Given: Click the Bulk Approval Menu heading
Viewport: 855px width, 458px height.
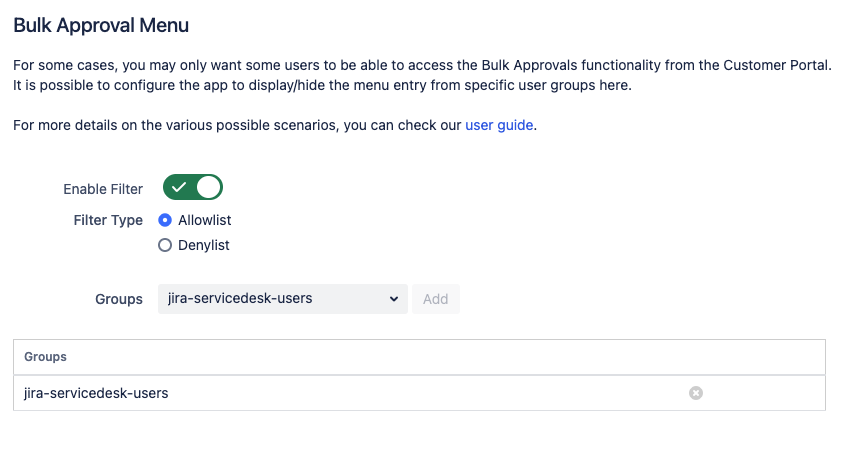Looking at the screenshot, I should [101, 25].
